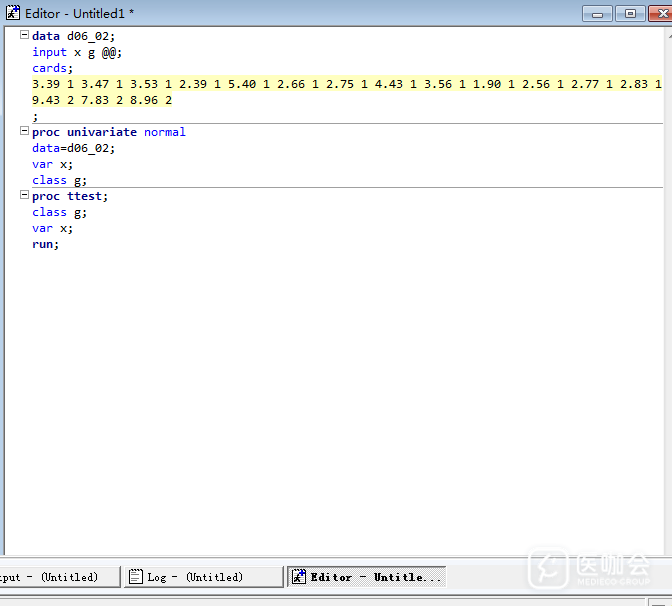Screen dimensions: 672x606
Task: Click the second data line starting with 9.43
Action: click(x=101, y=100)
